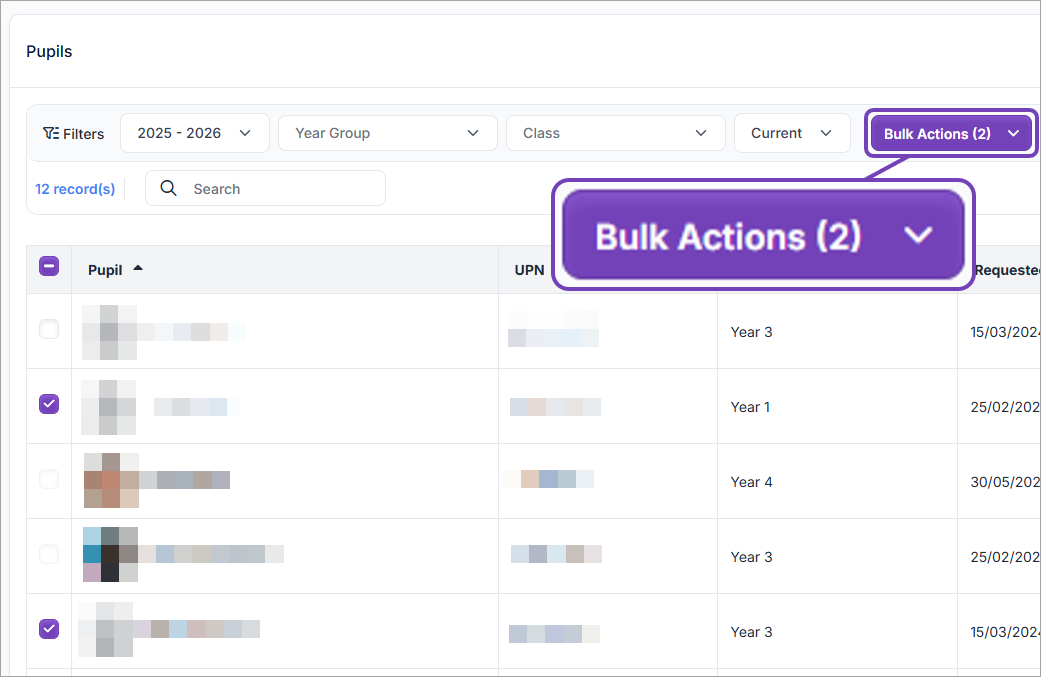1041x677 pixels.
Task: Click the UPN column header
Action: [x=529, y=270]
